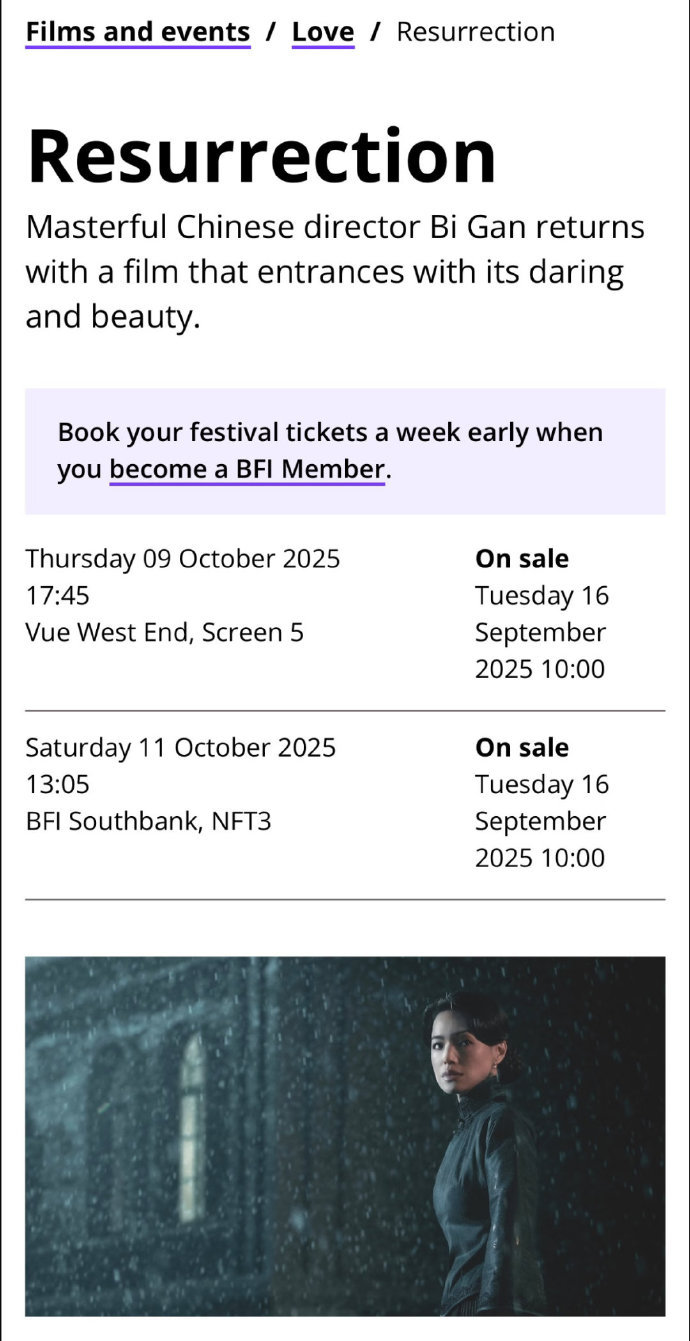
Task: Click the 13:05 screening time
Action: click(x=57, y=784)
